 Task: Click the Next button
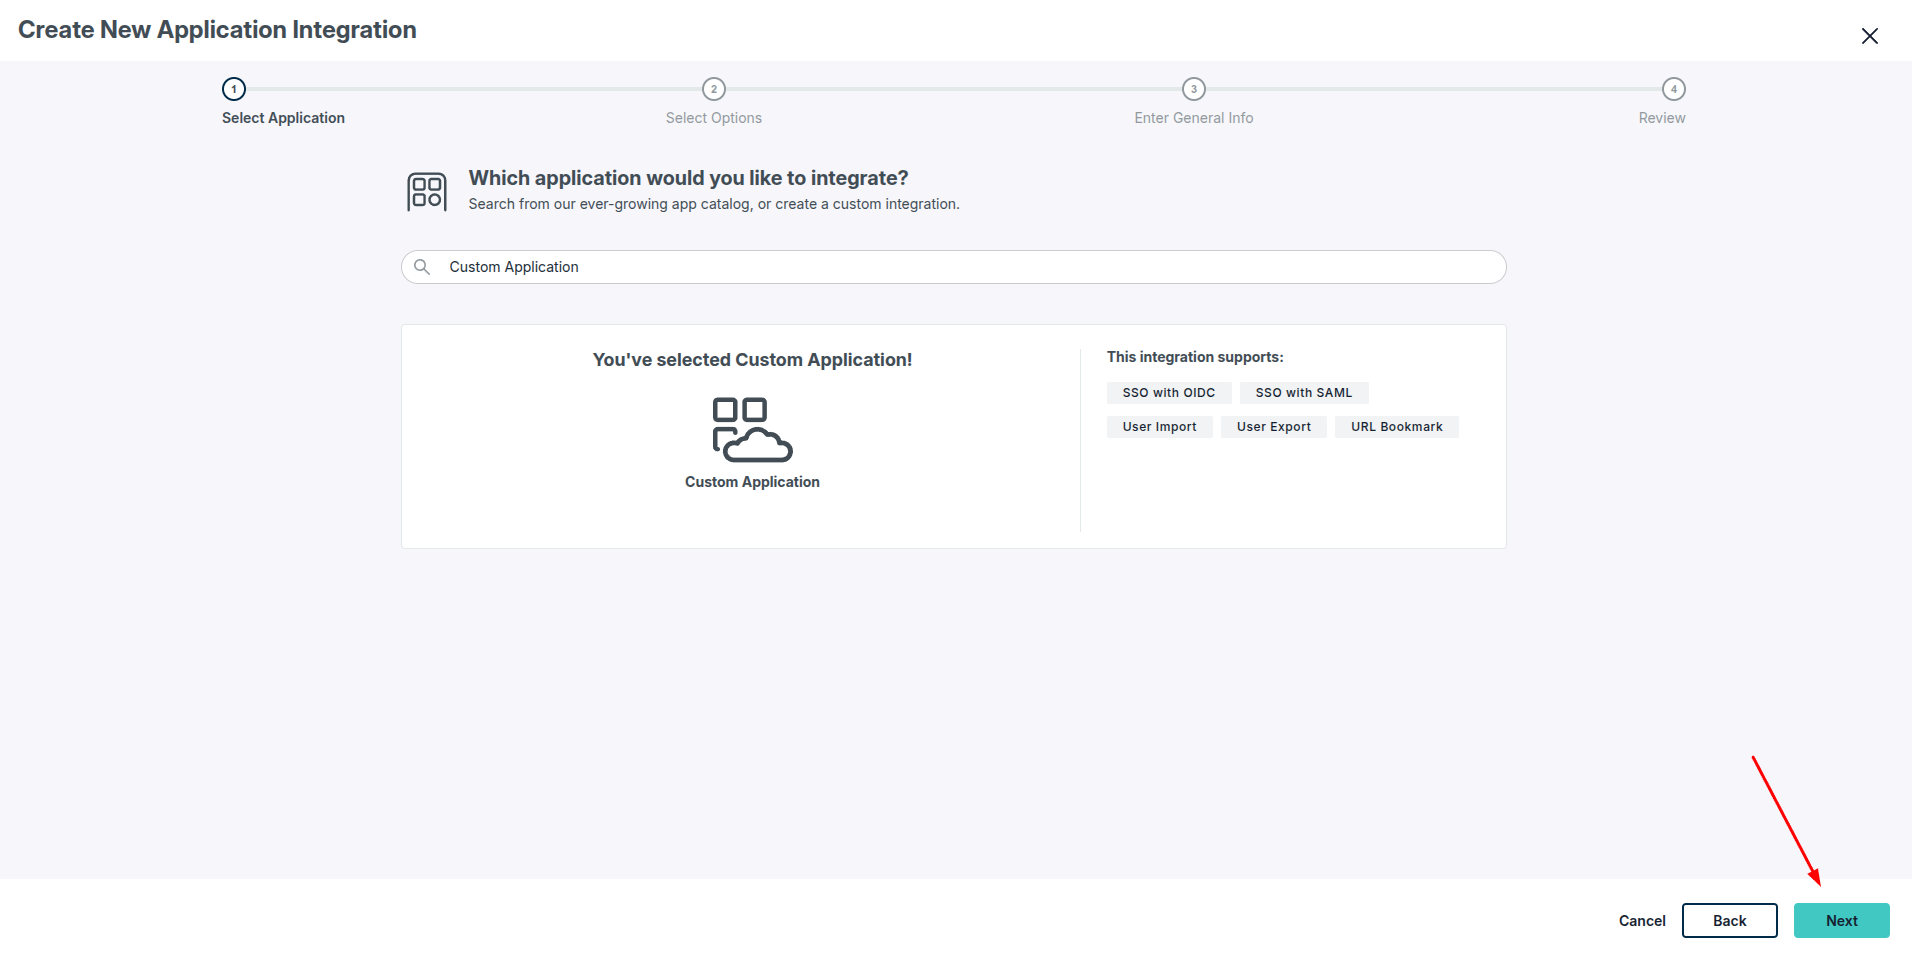pos(1842,921)
